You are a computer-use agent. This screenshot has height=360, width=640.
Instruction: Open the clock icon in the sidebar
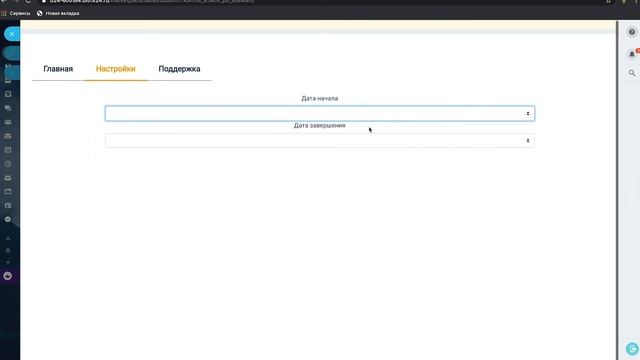(x=8, y=164)
